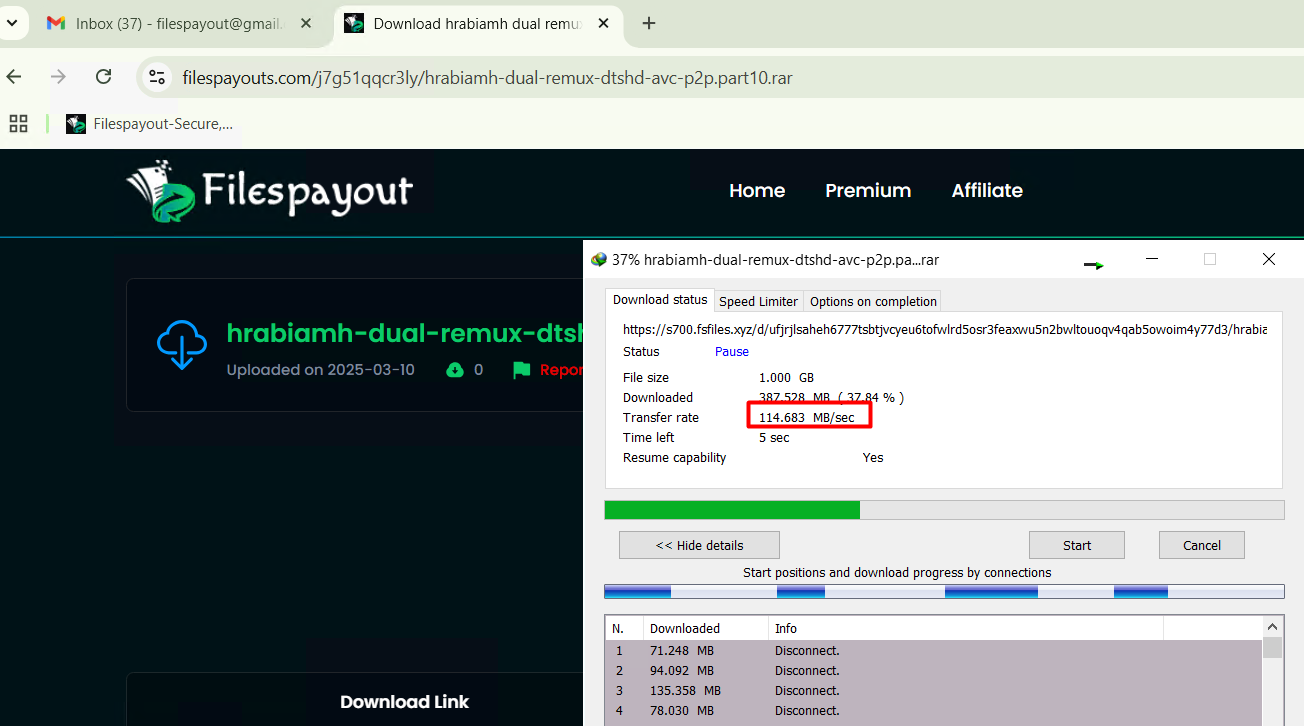1304x726 pixels.
Task: Go to the Premium page
Action: tap(867, 191)
